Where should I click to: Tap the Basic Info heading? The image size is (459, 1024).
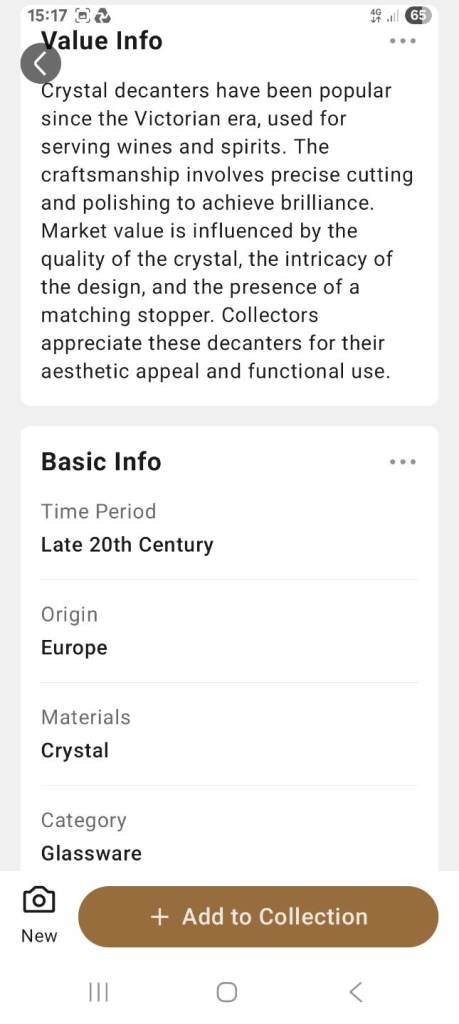pyautogui.click(x=101, y=461)
